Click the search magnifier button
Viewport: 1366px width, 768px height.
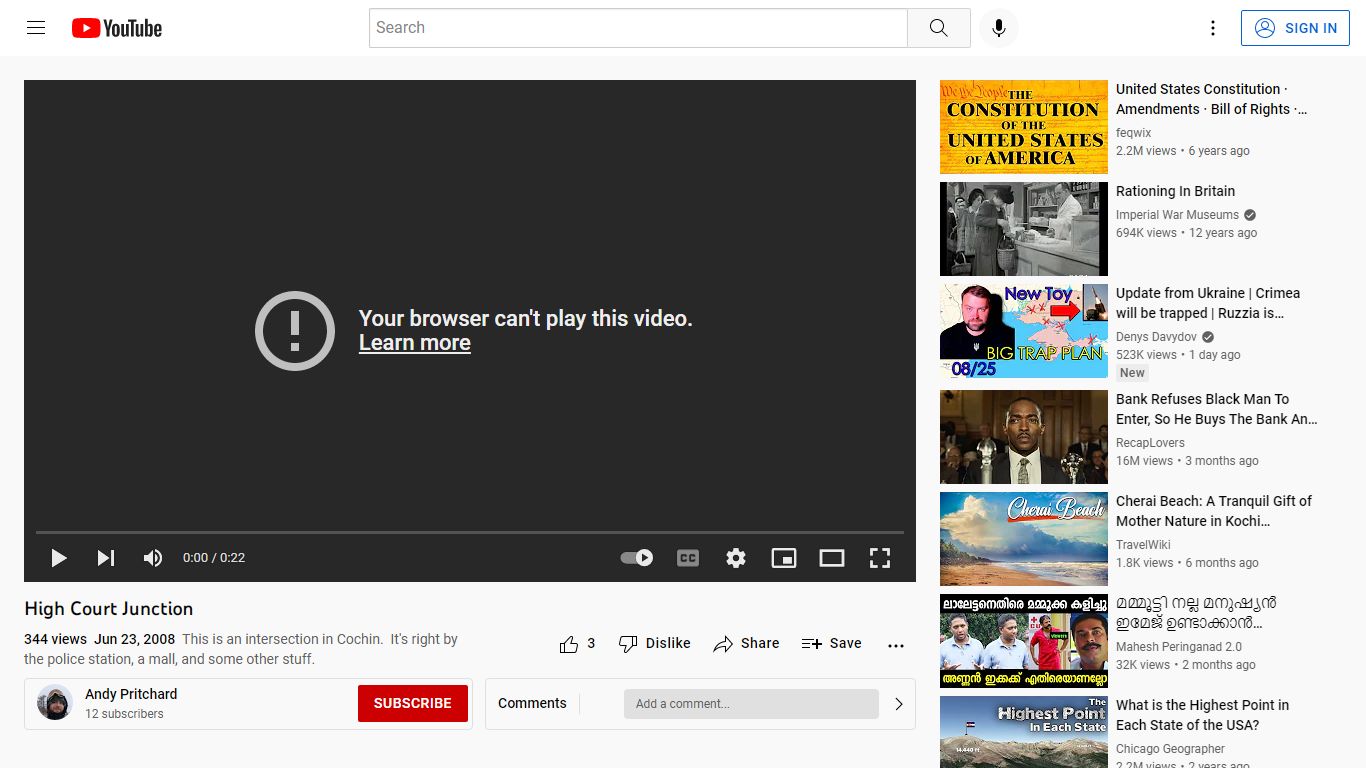[x=938, y=28]
